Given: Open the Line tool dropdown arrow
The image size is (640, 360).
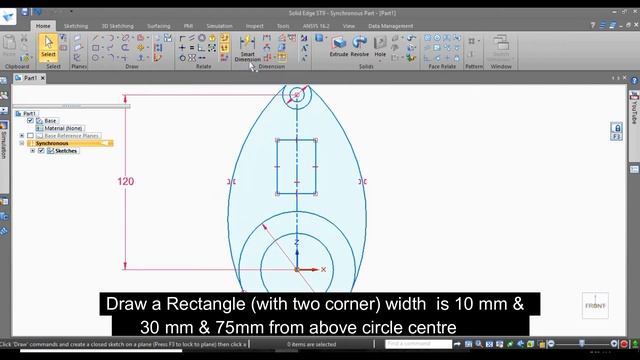Looking at the screenshot, I should pos(102,38).
